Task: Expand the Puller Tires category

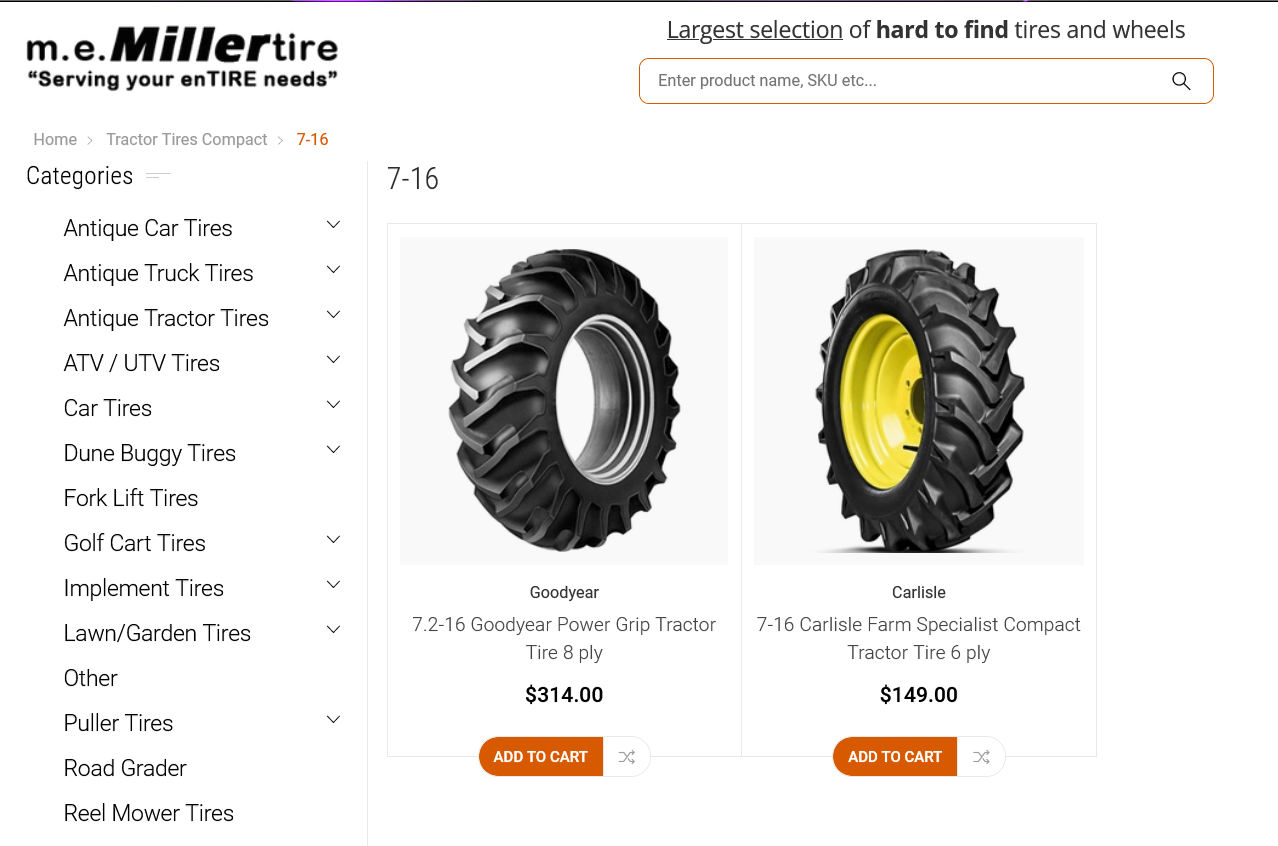Action: pyautogui.click(x=334, y=720)
